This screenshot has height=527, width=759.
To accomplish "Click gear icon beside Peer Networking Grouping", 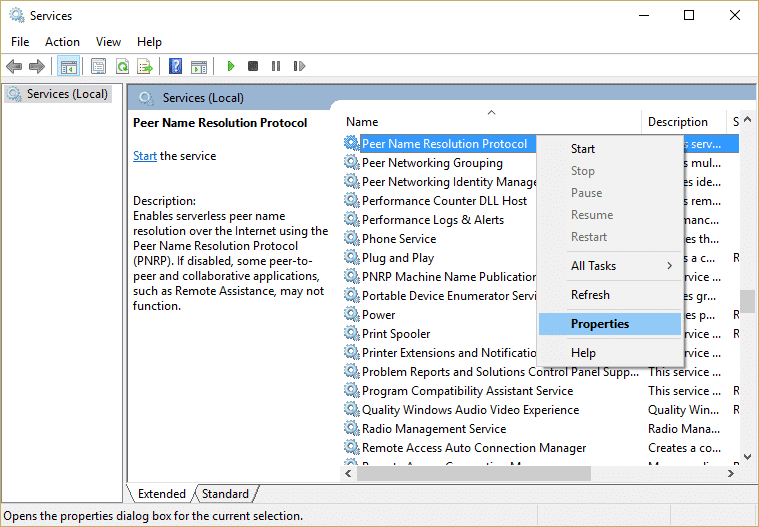I will click(x=351, y=162).
